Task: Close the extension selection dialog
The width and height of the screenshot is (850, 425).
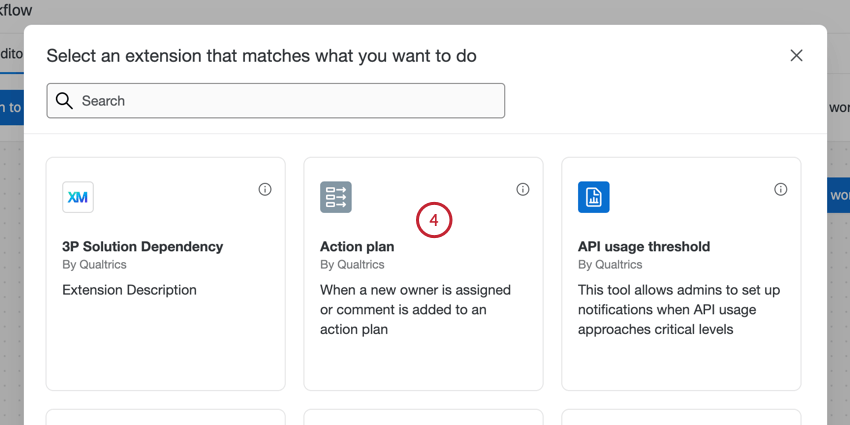Action: [x=796, y=56]
